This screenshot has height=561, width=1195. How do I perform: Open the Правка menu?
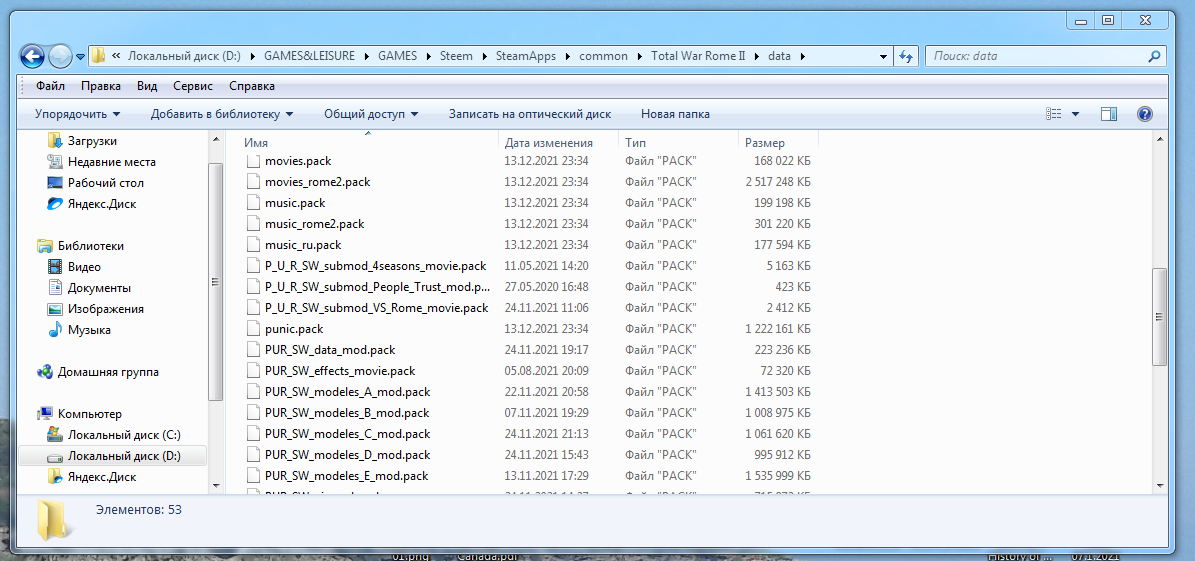coord(101,86)
